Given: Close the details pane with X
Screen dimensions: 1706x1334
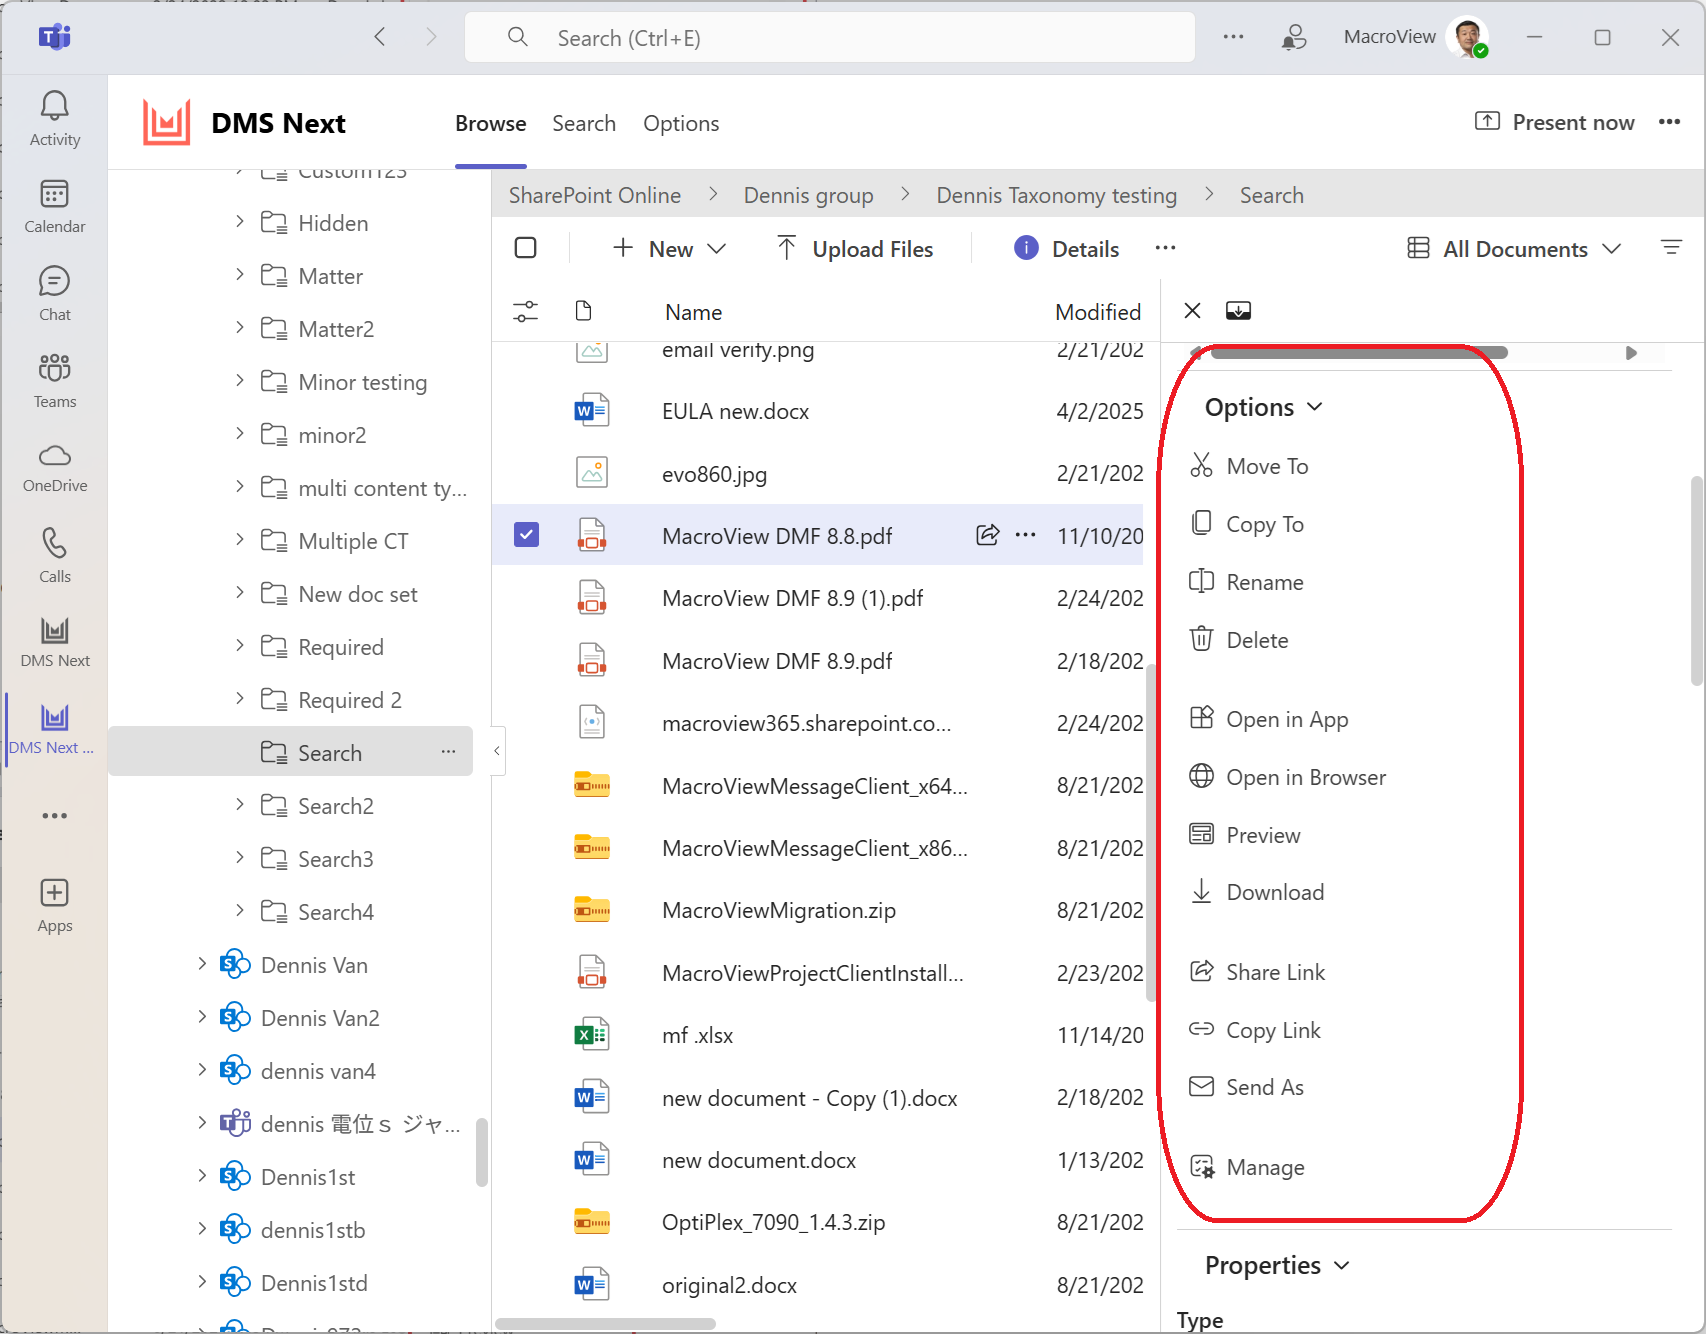Looking at the screenshot, I should [1192, 311].
